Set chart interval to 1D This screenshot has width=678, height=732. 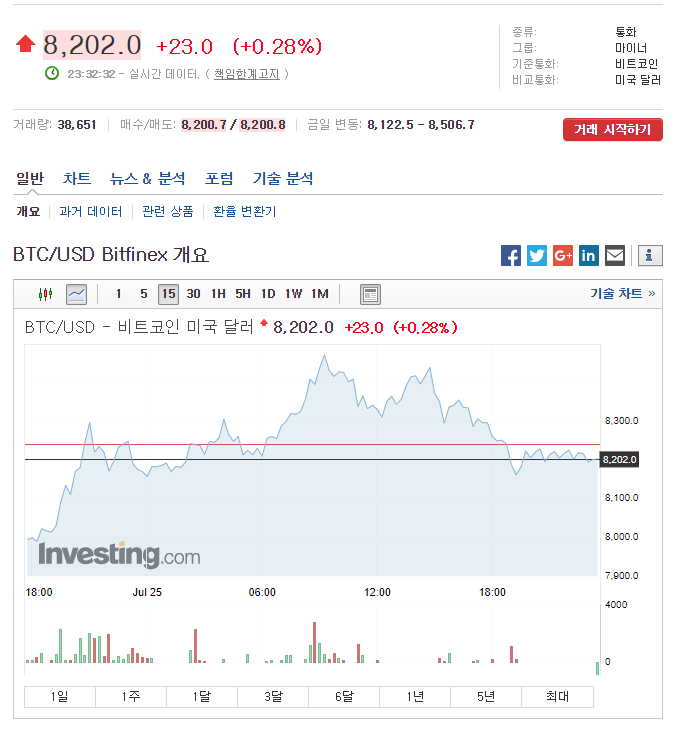[268, 294]
